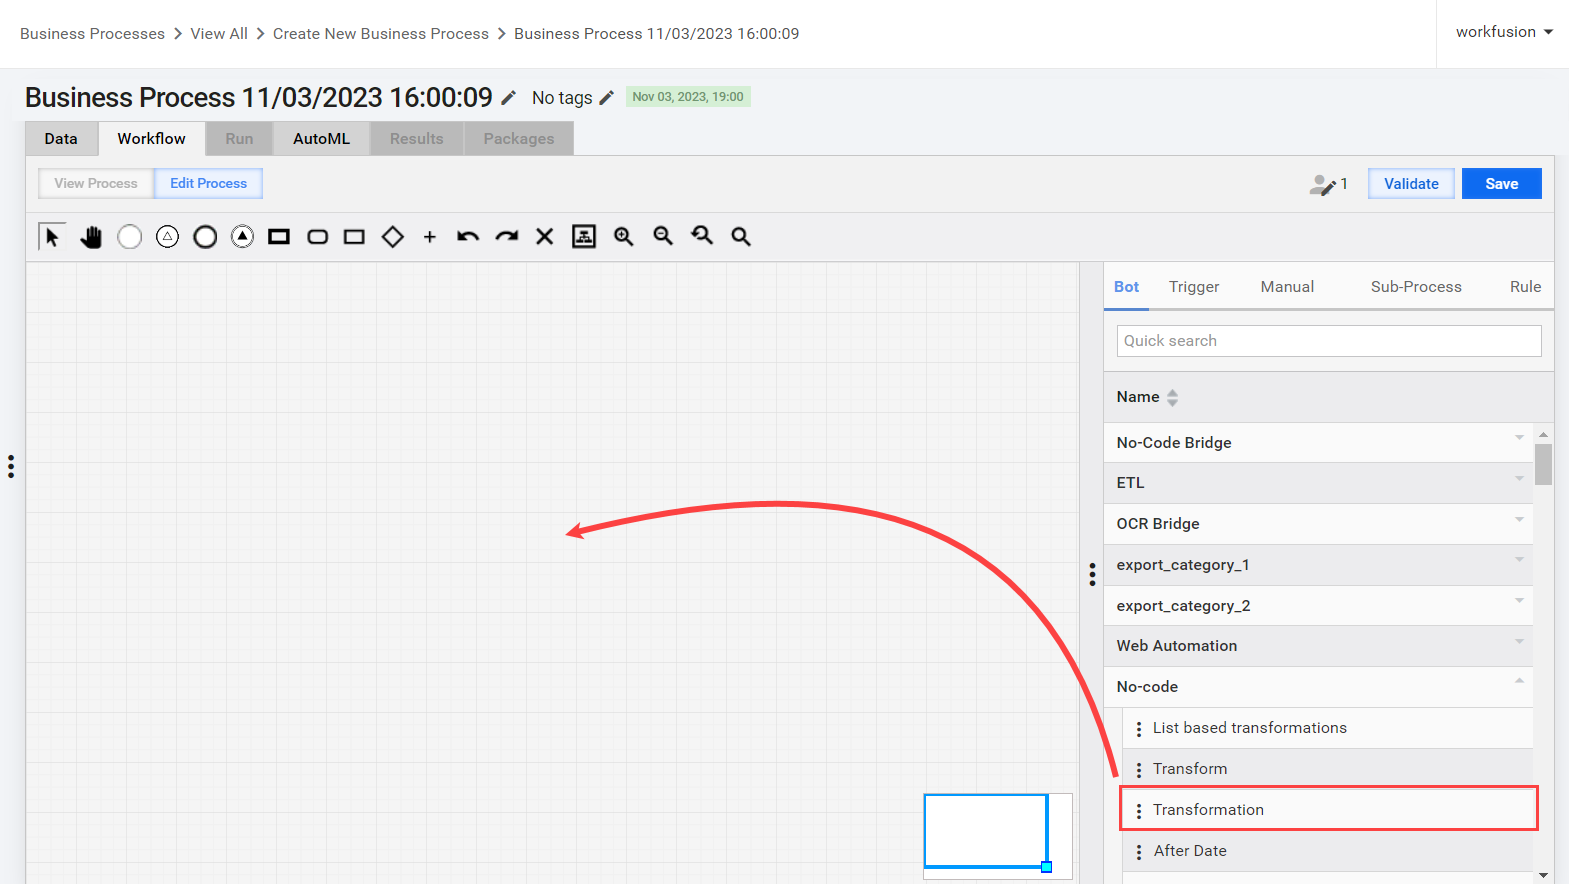The height and width of the screenshot is (884, 1569).
Task: Select the Transform bot item
Action: pyautogui.click(x=1328, y=769)
